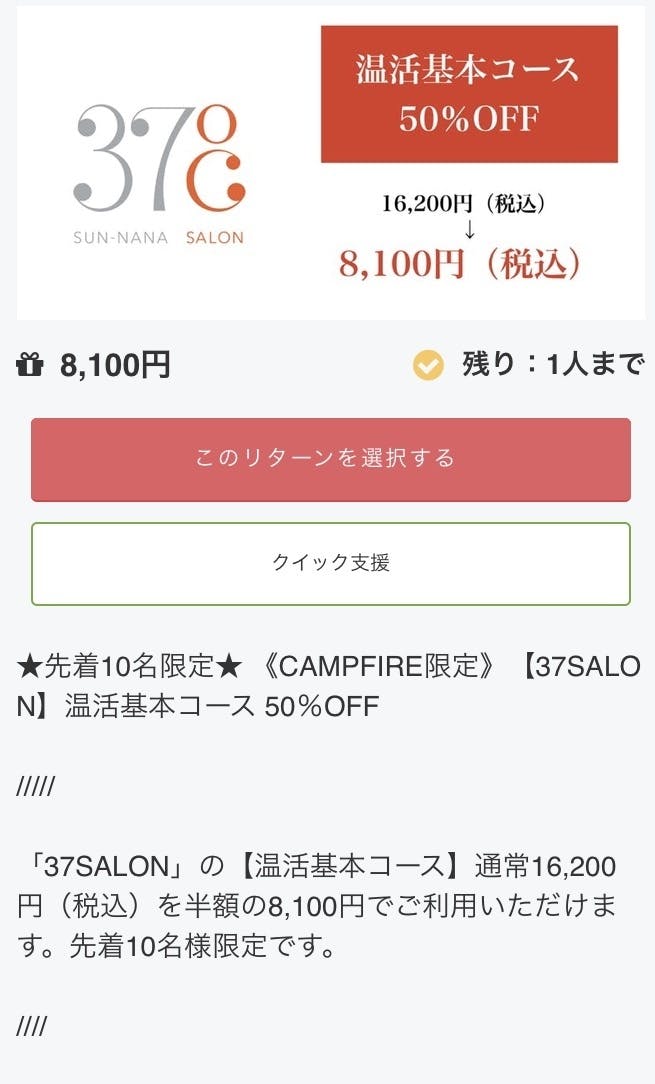Image resolution: width=655 pixels, height=1084 pixels.
Task: Click the gift icon beside the price
Action: pyautogui.click(x=30, y=366)
